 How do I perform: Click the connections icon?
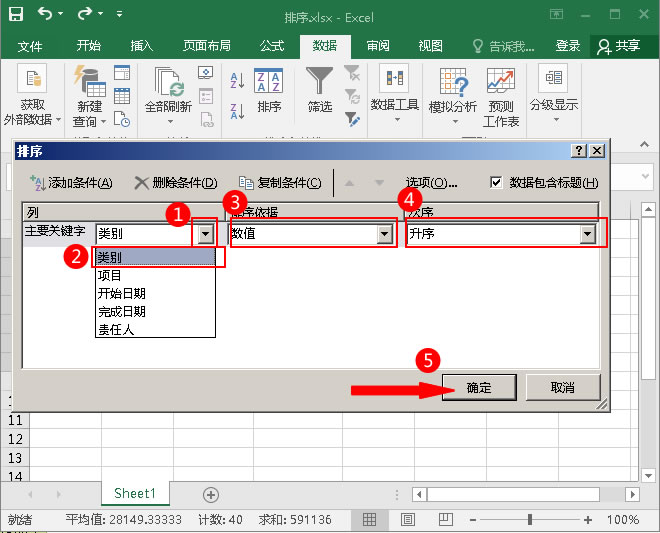pos(205,72)
